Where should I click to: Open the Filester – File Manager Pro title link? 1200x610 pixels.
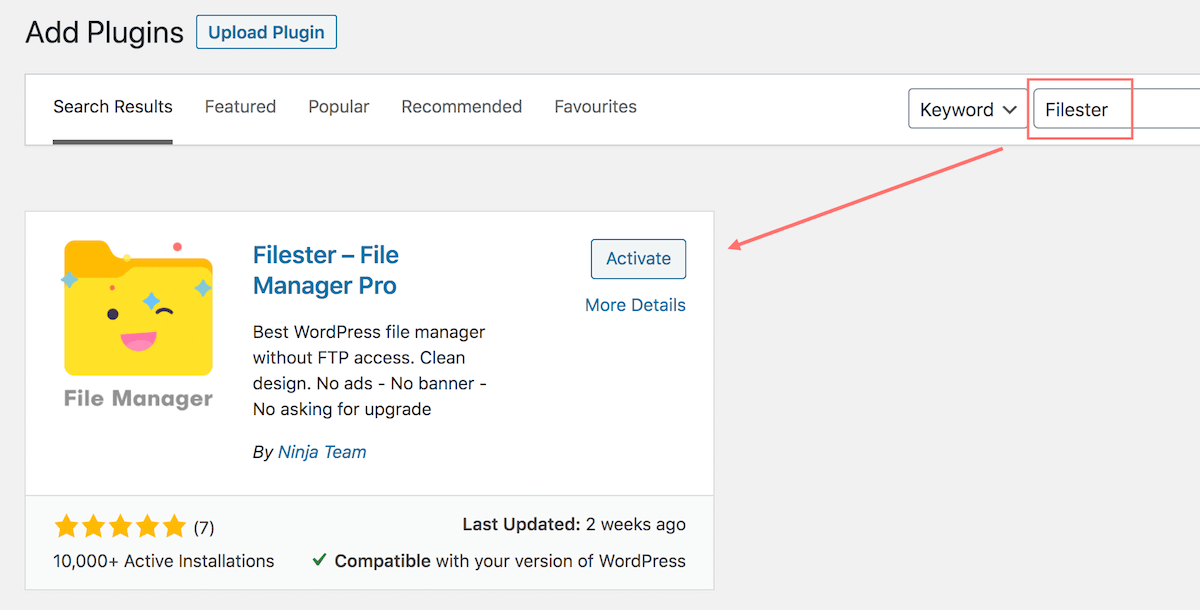[x=326, y=270]
